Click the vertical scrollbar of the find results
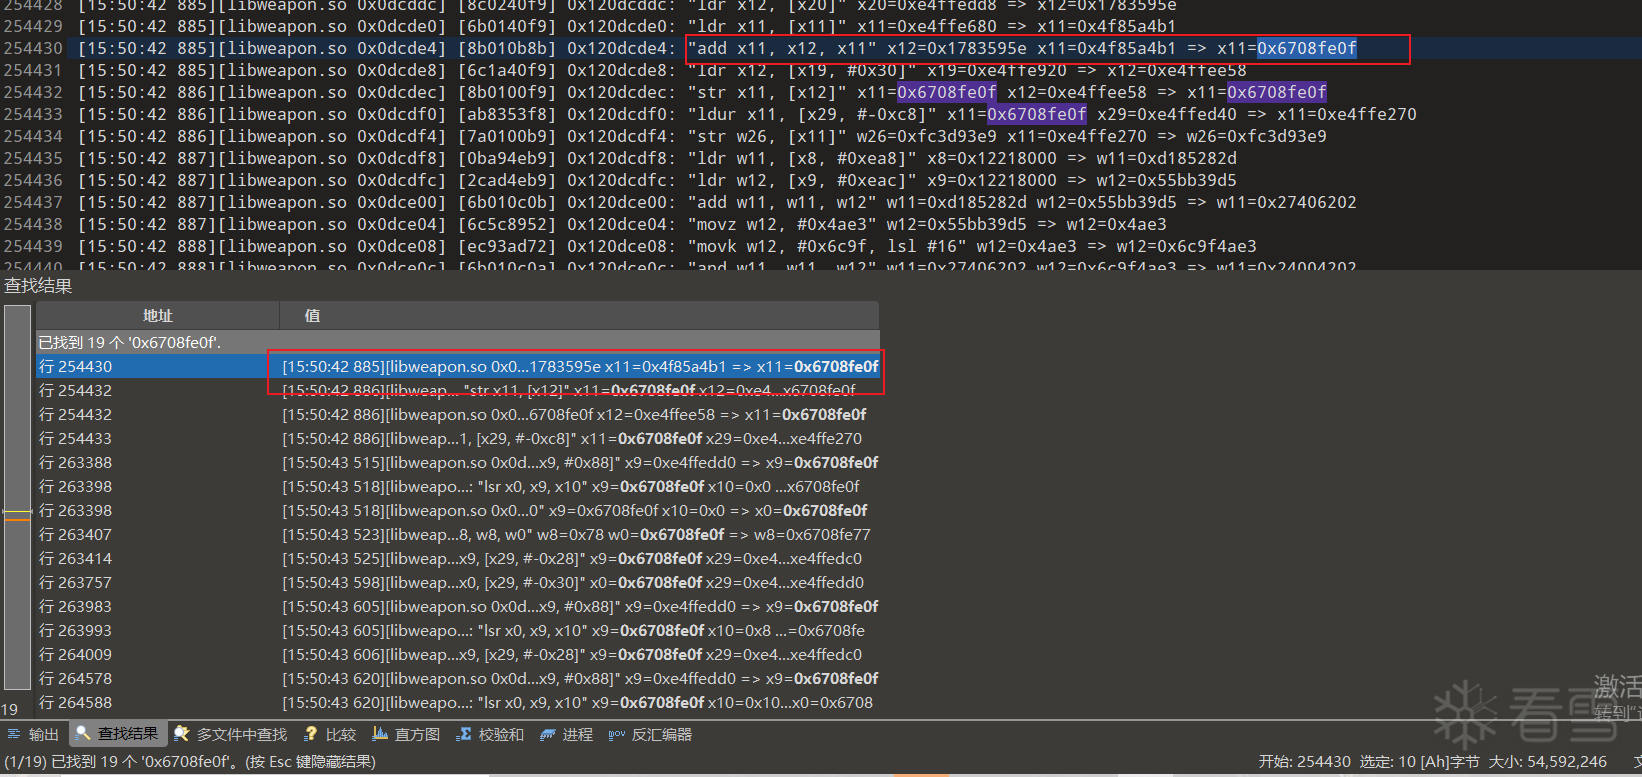The height and width of the screenshot is (777, 1642). point(17,497)
